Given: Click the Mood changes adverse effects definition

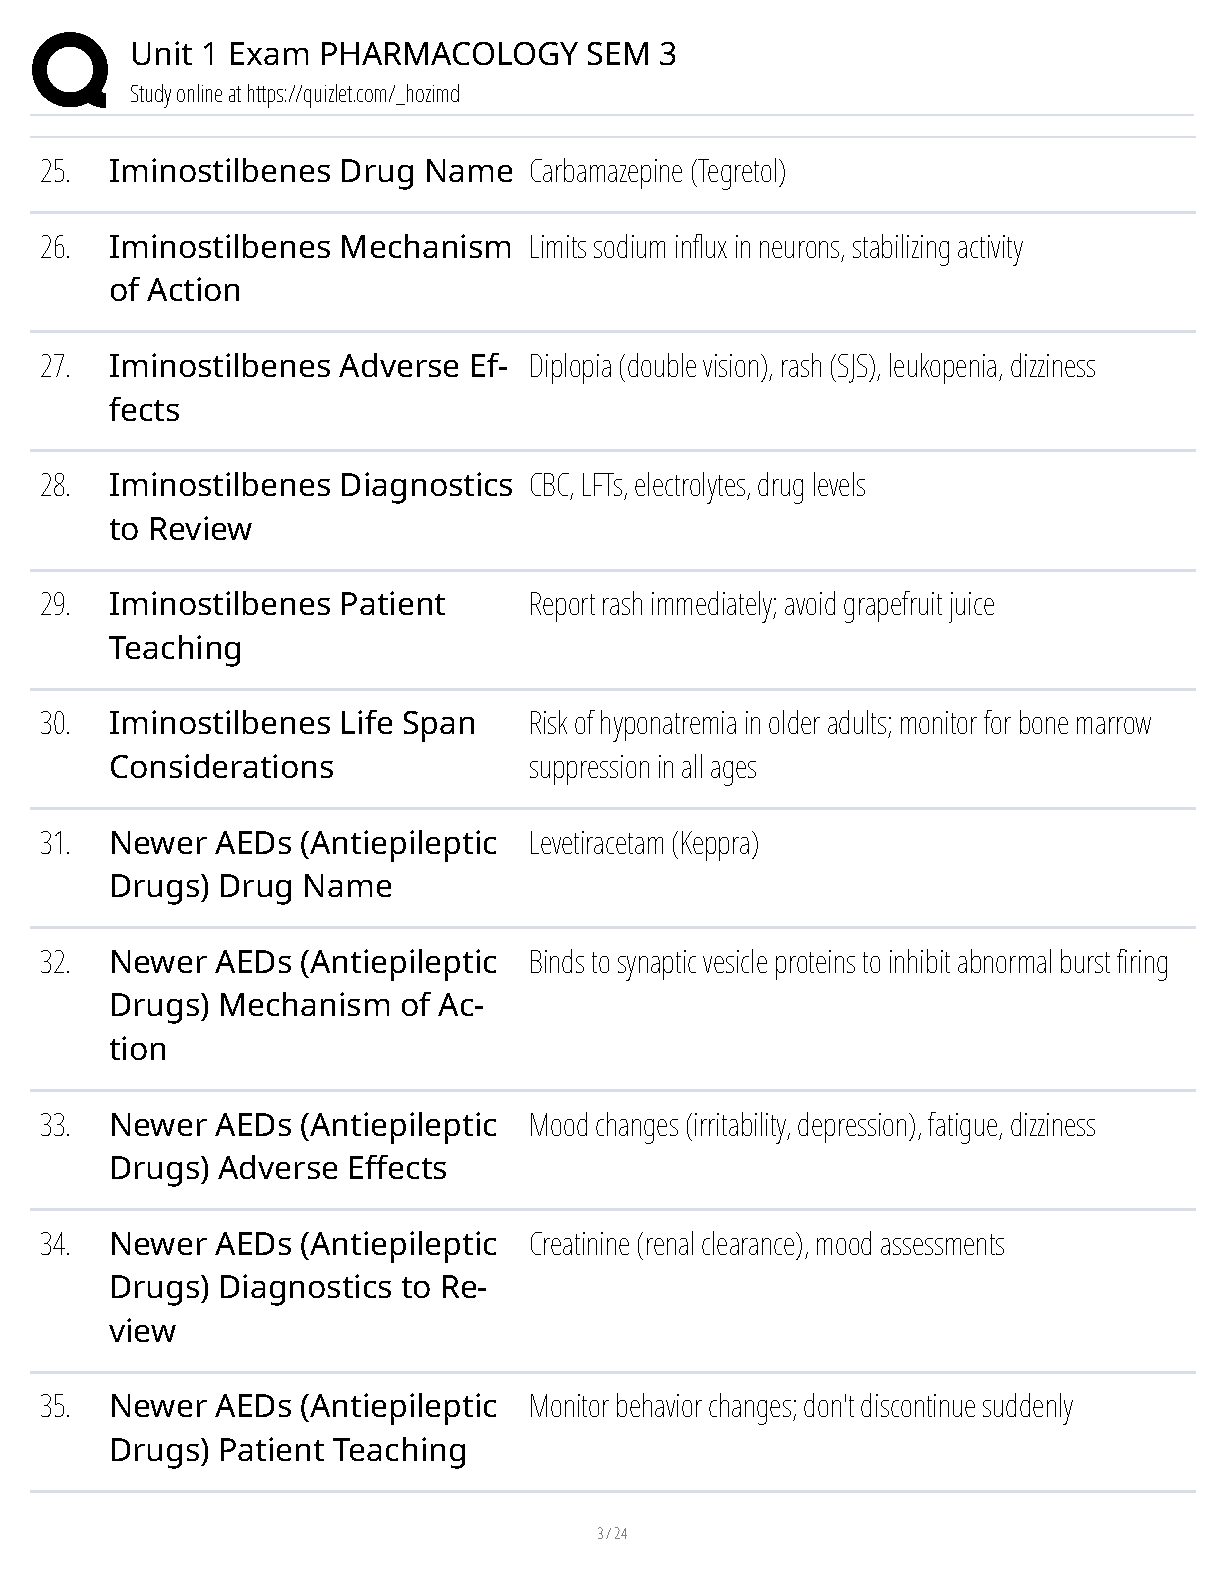Looking at the screenshot, I should pyautogui.click(x=811, y=1126).
